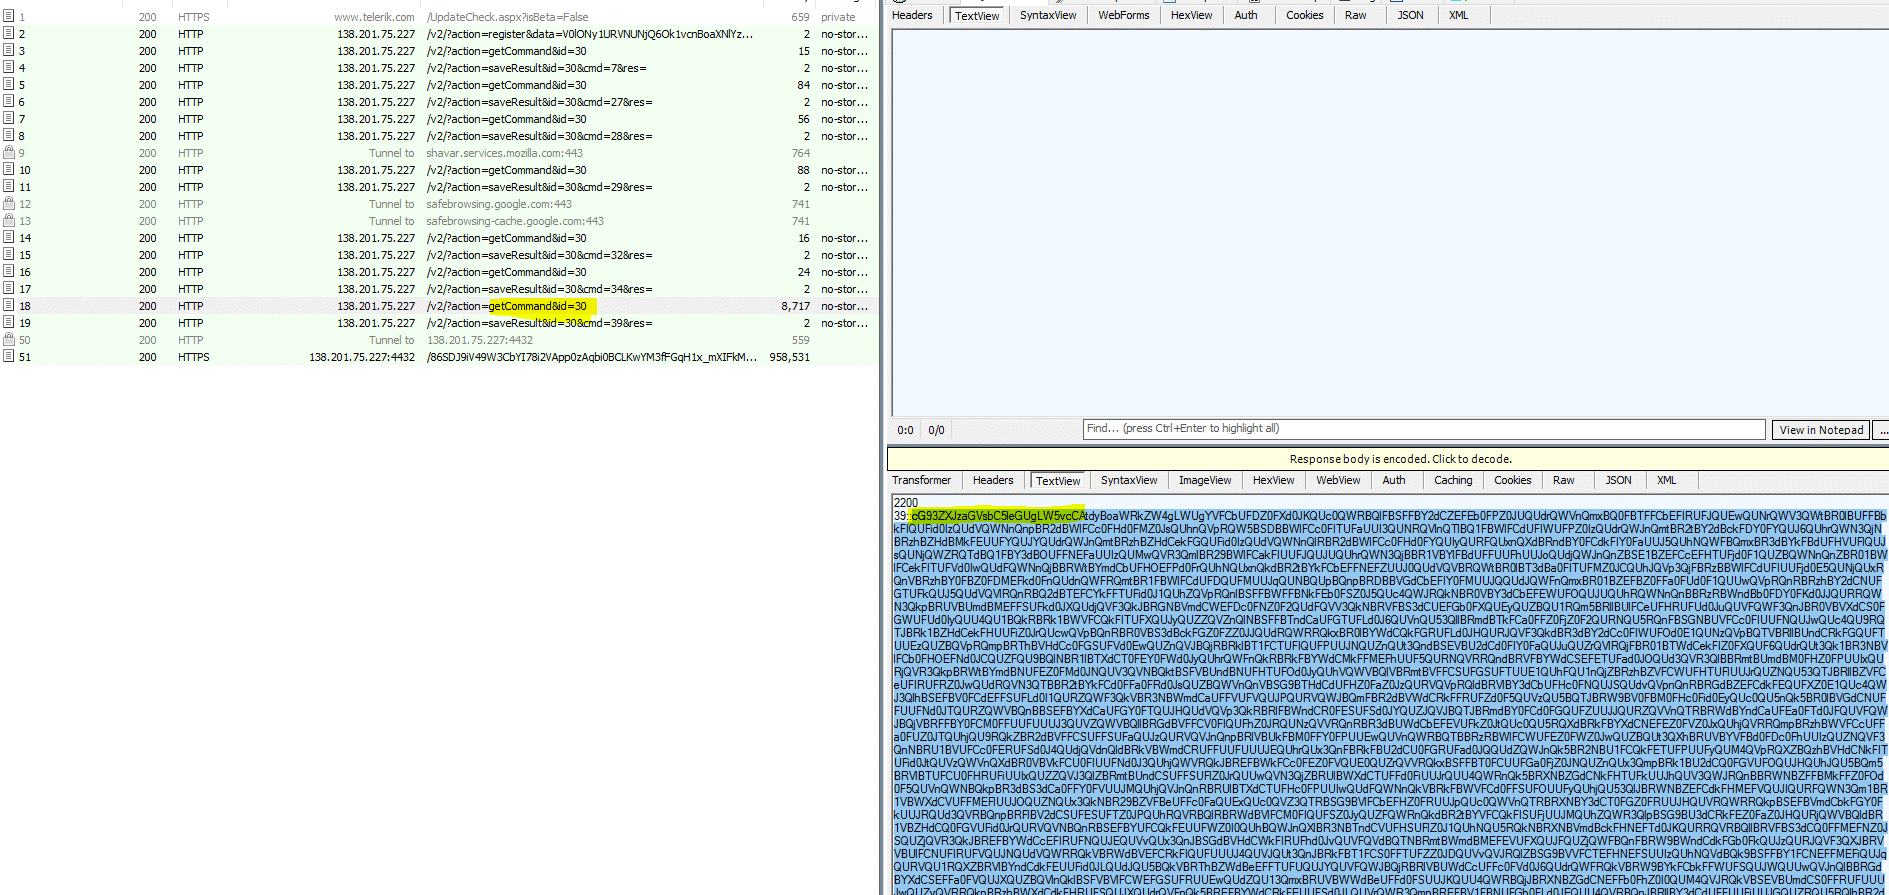The image size is (1889, 895).
Task: Switch to response inspector HexView tab
Action: pyautogui.click(x=1274, y=480)
